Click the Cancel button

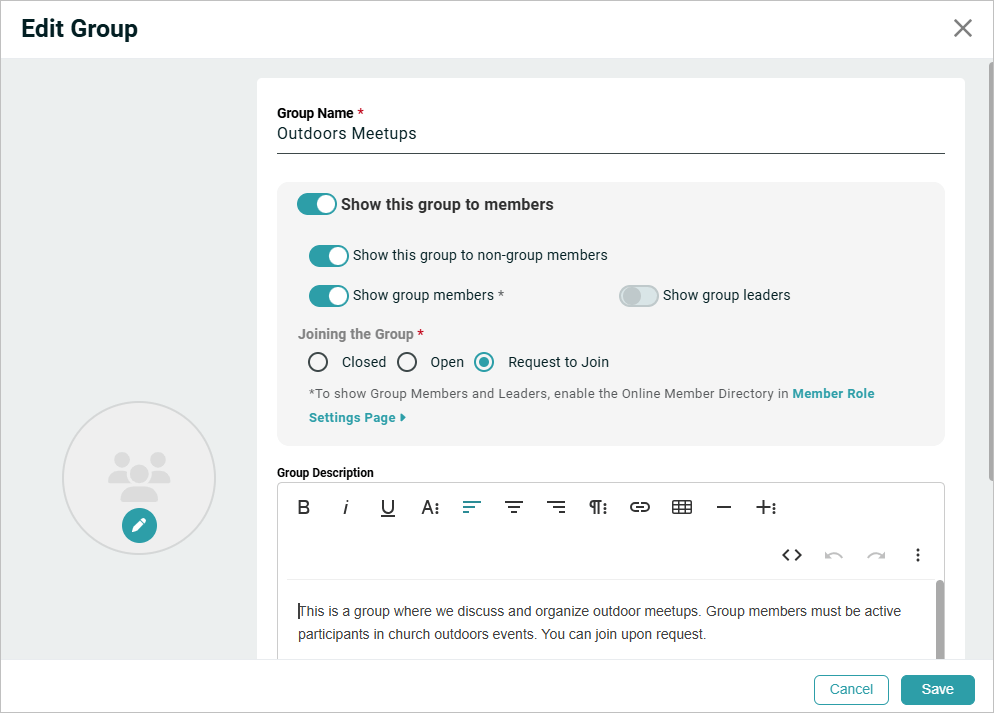(x=851, y=690)
